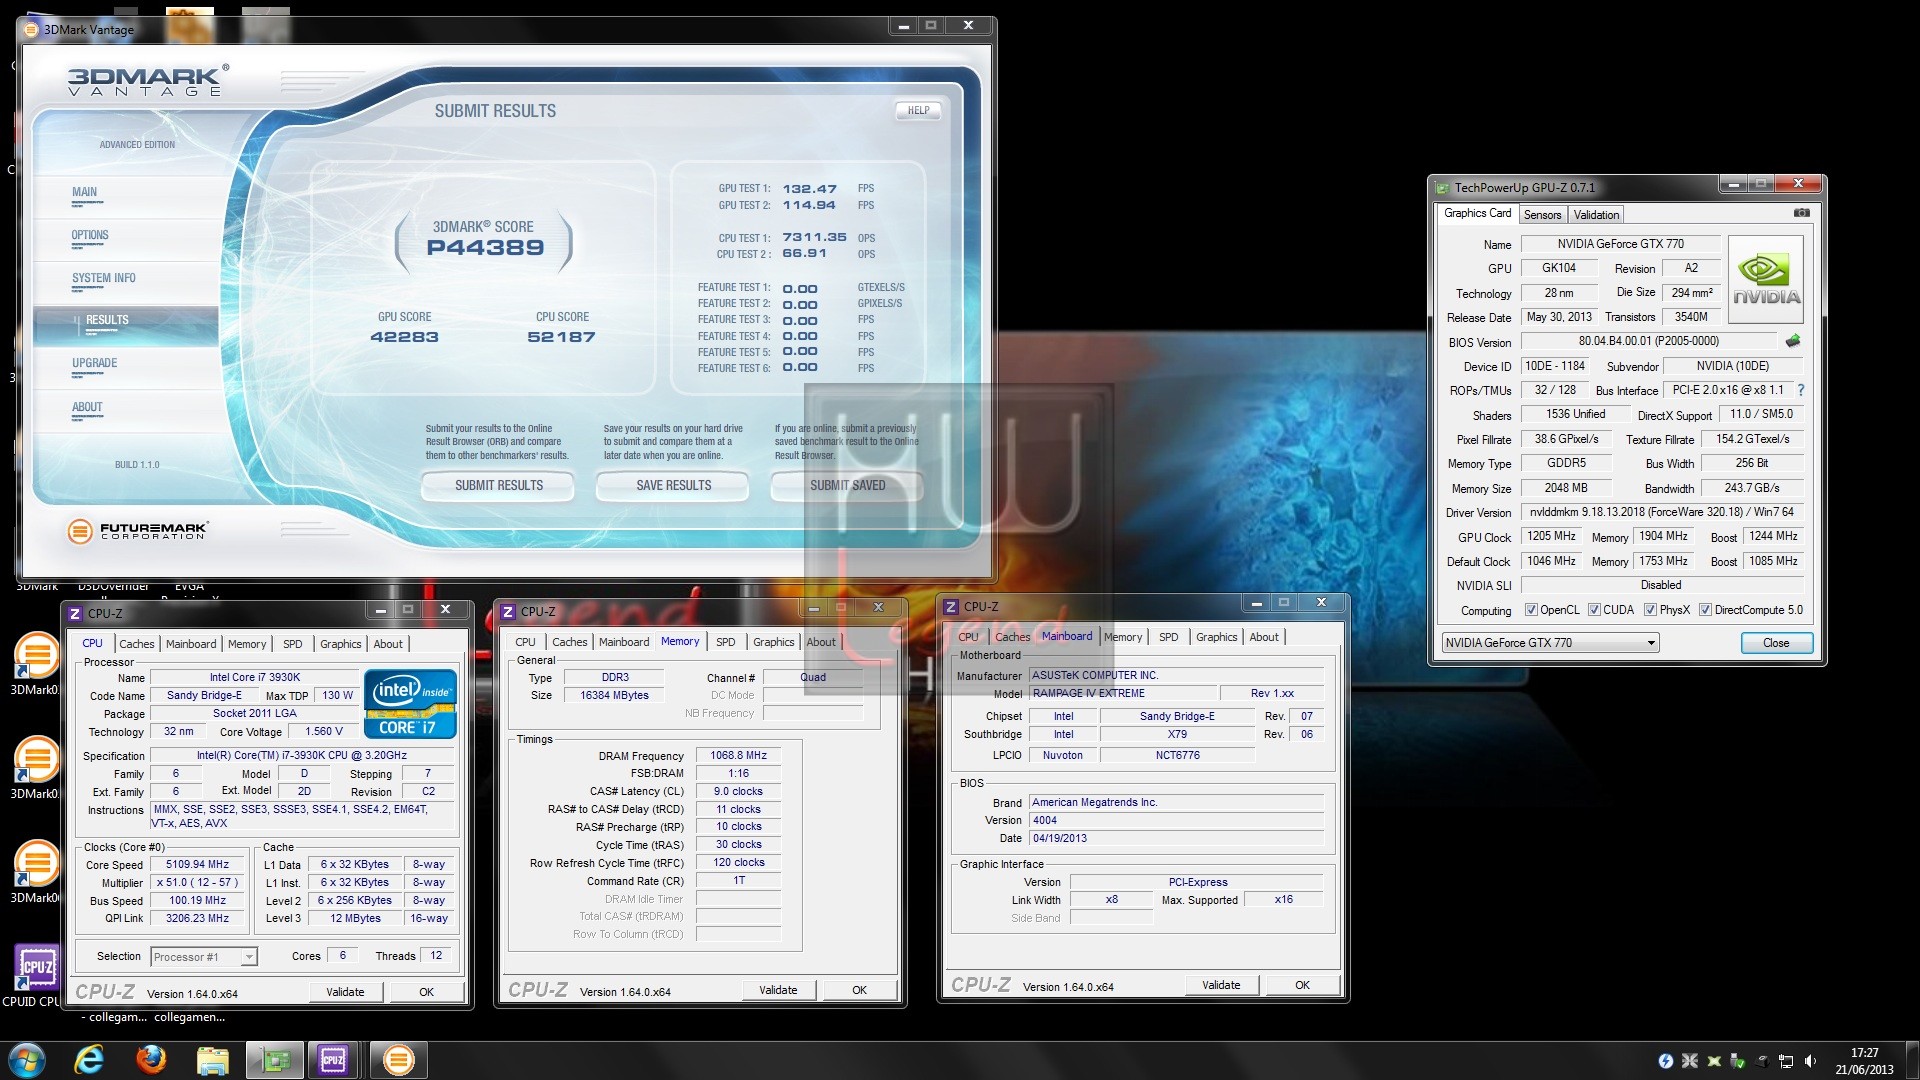The width and height of the screenshot is (1920, 1080).
Task: Click the HELP button in 3DMark
Action: 918,111
